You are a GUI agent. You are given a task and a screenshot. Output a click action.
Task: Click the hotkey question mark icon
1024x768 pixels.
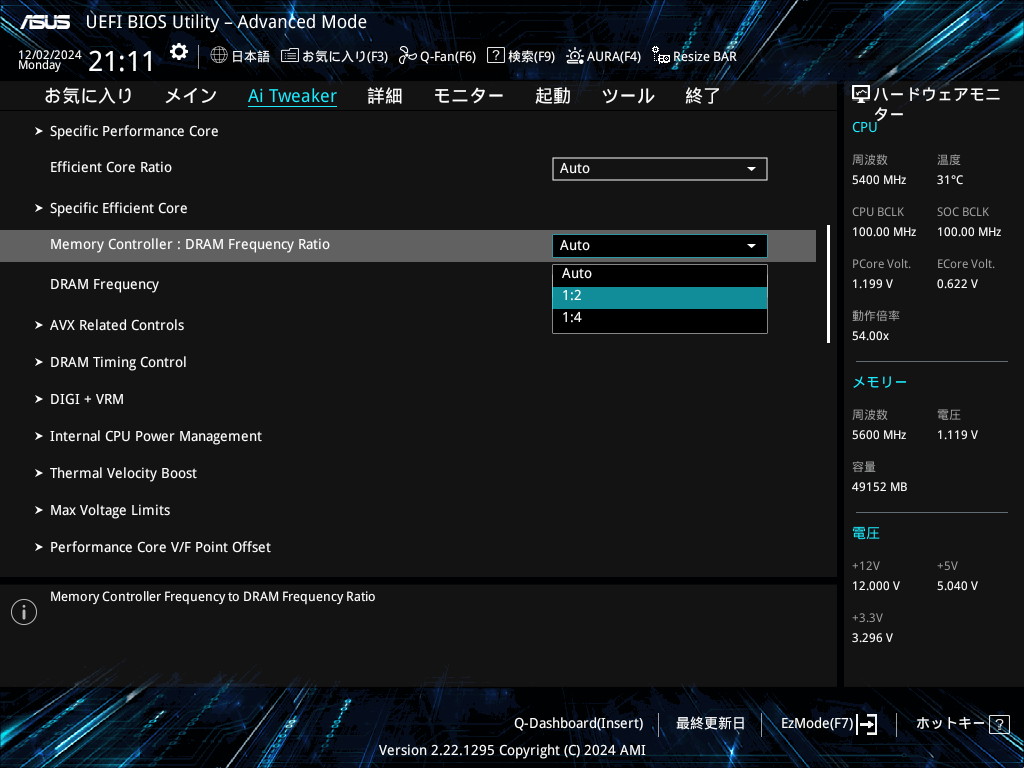pos(998,724)
